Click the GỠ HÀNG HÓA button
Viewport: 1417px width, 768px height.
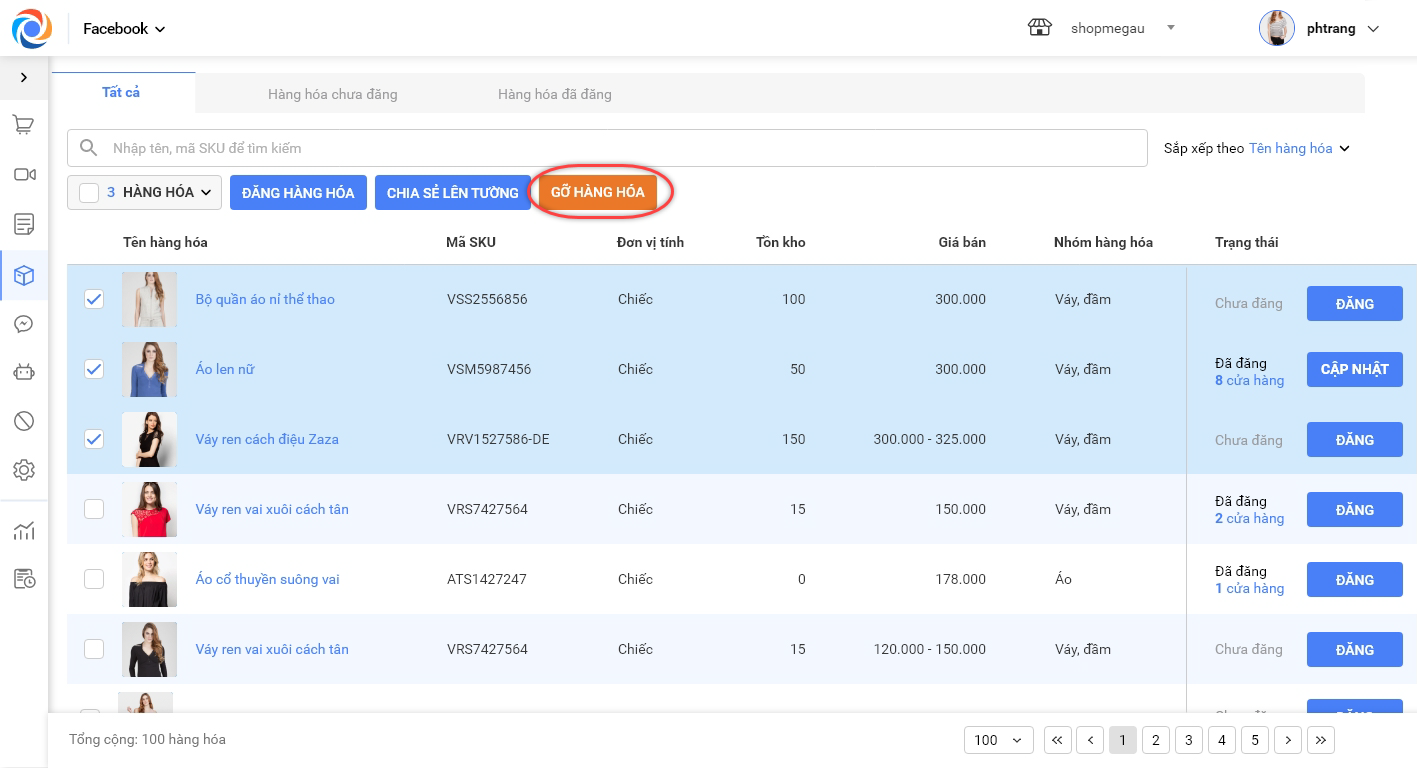(597, 192)
